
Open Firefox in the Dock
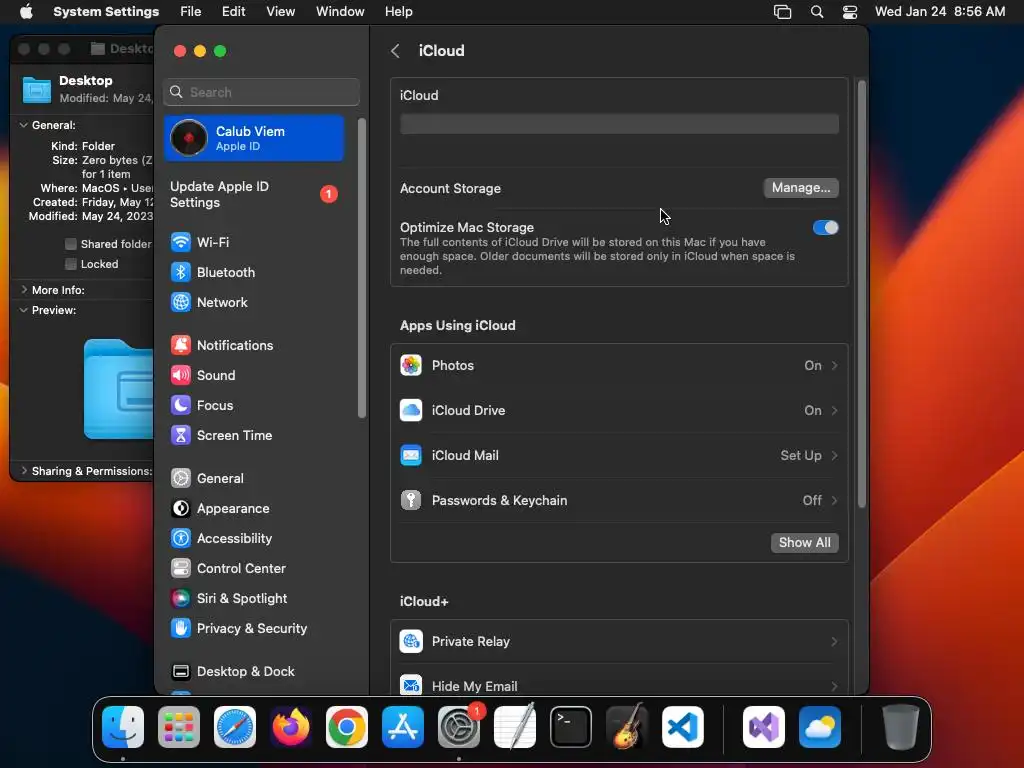tap(291, 727)
